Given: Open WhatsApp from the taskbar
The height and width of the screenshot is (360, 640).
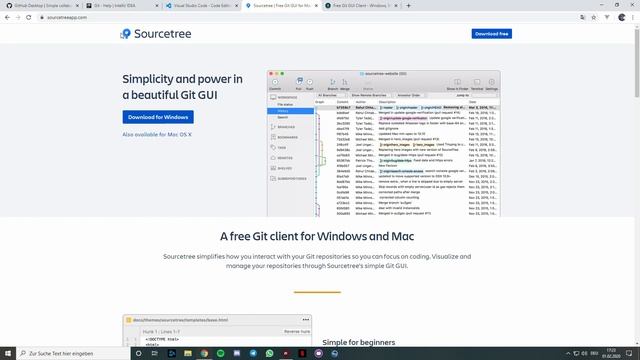Looking at the screenshot, I should [269, 353].
